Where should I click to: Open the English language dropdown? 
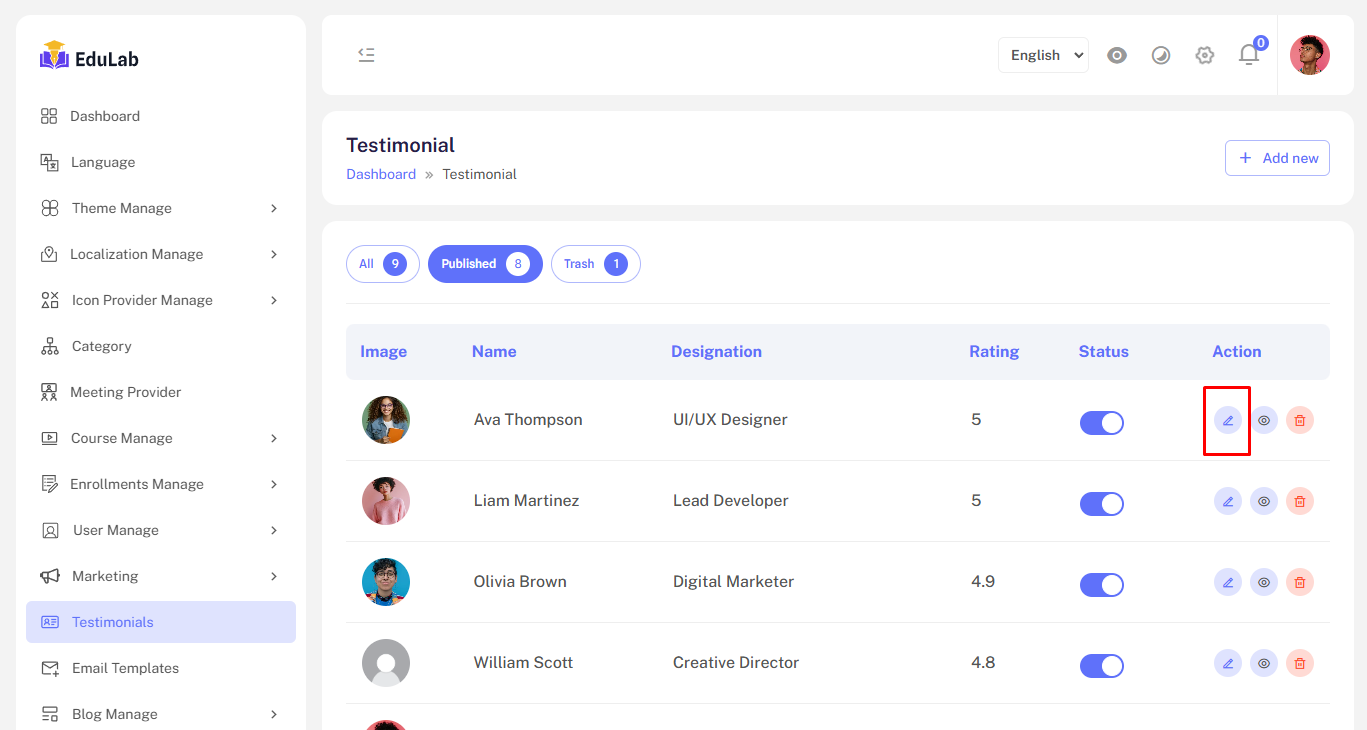1043,55
